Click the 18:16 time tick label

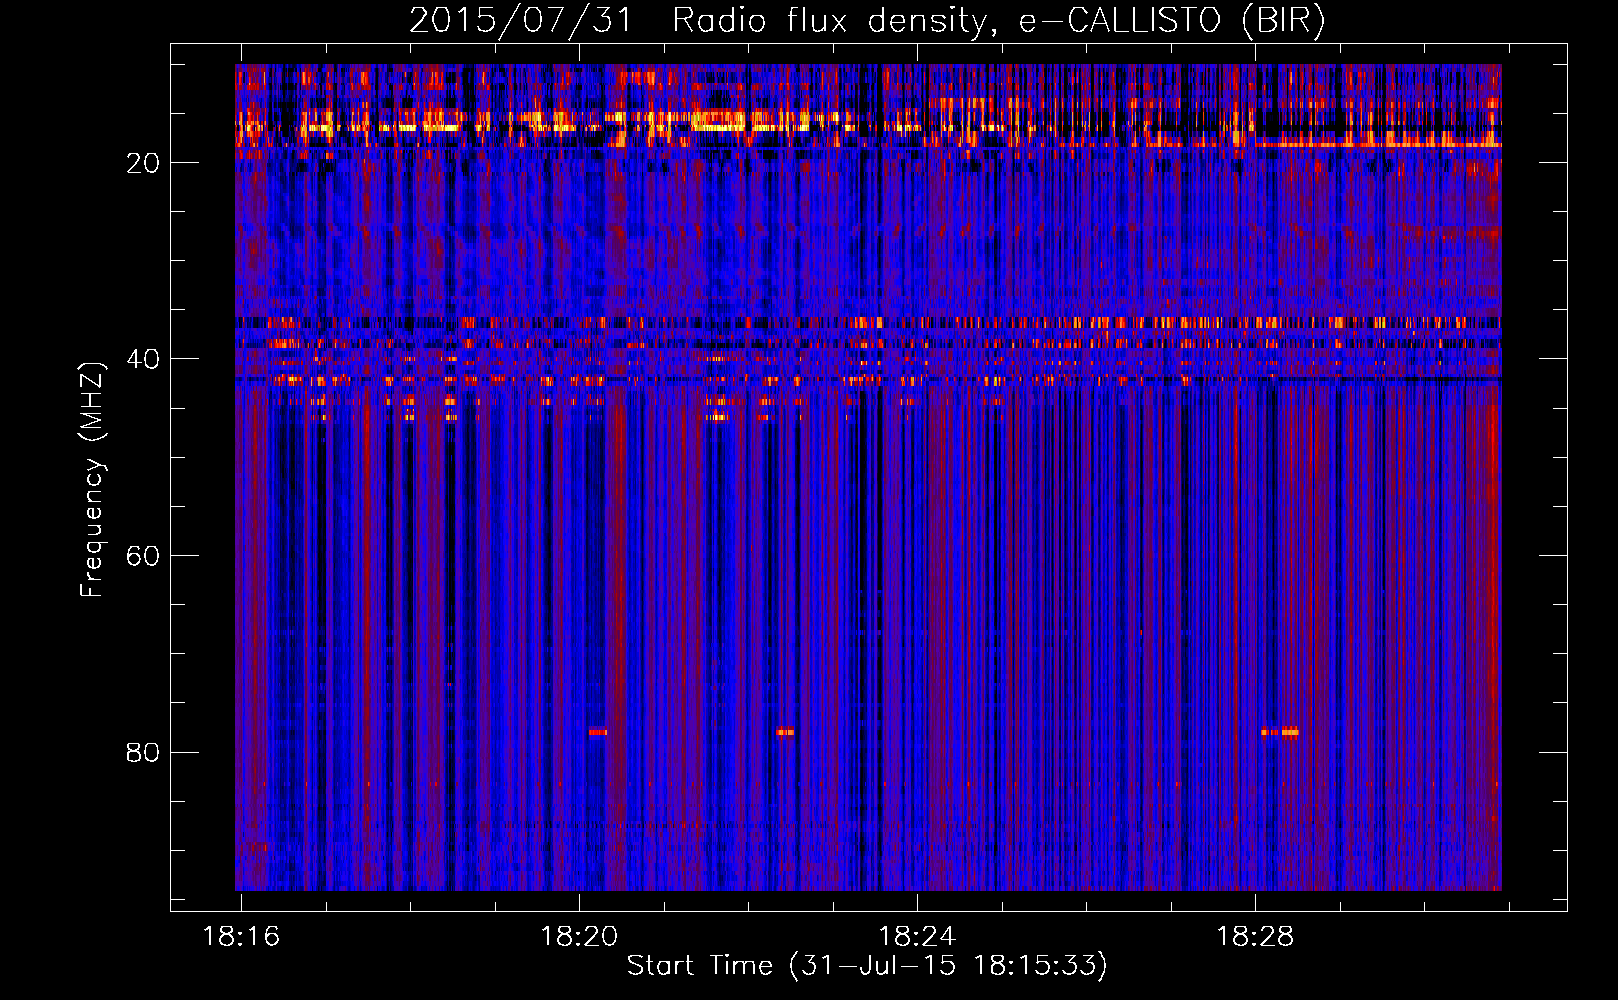click(241, 937)
